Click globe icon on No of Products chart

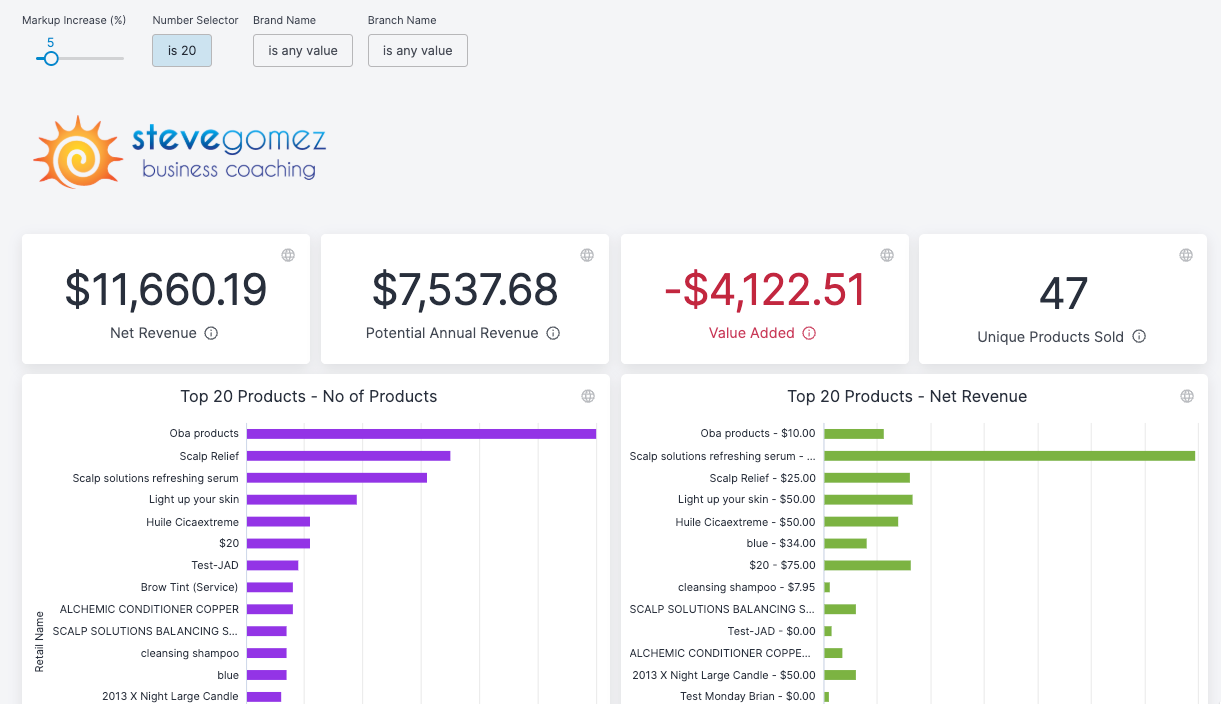pos(588,396)
